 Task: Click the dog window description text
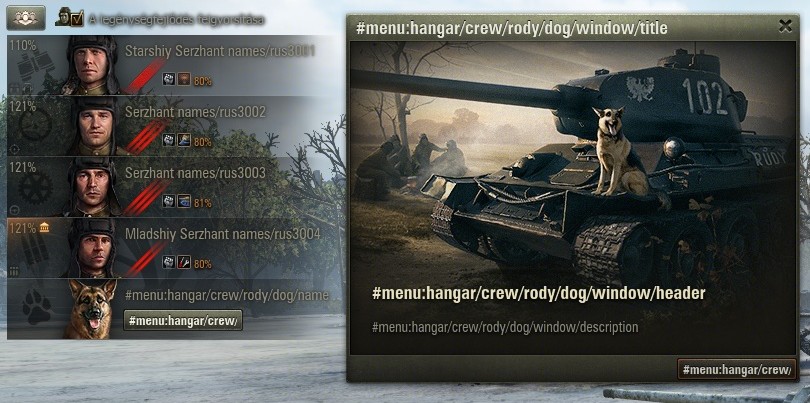click(505, 327)
